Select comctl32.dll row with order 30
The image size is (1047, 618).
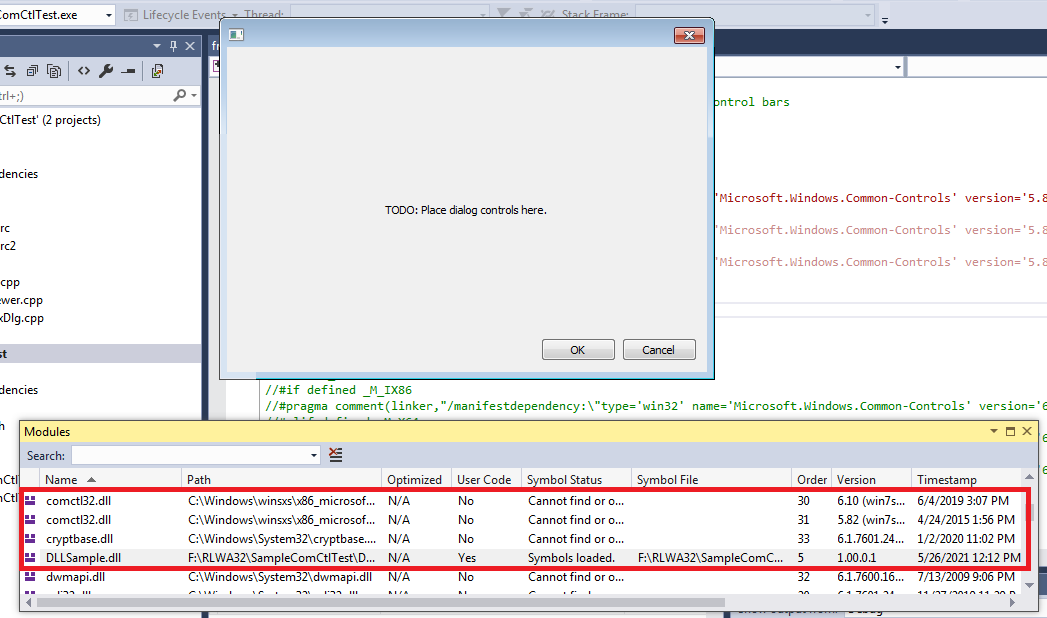tap(521, 501)
